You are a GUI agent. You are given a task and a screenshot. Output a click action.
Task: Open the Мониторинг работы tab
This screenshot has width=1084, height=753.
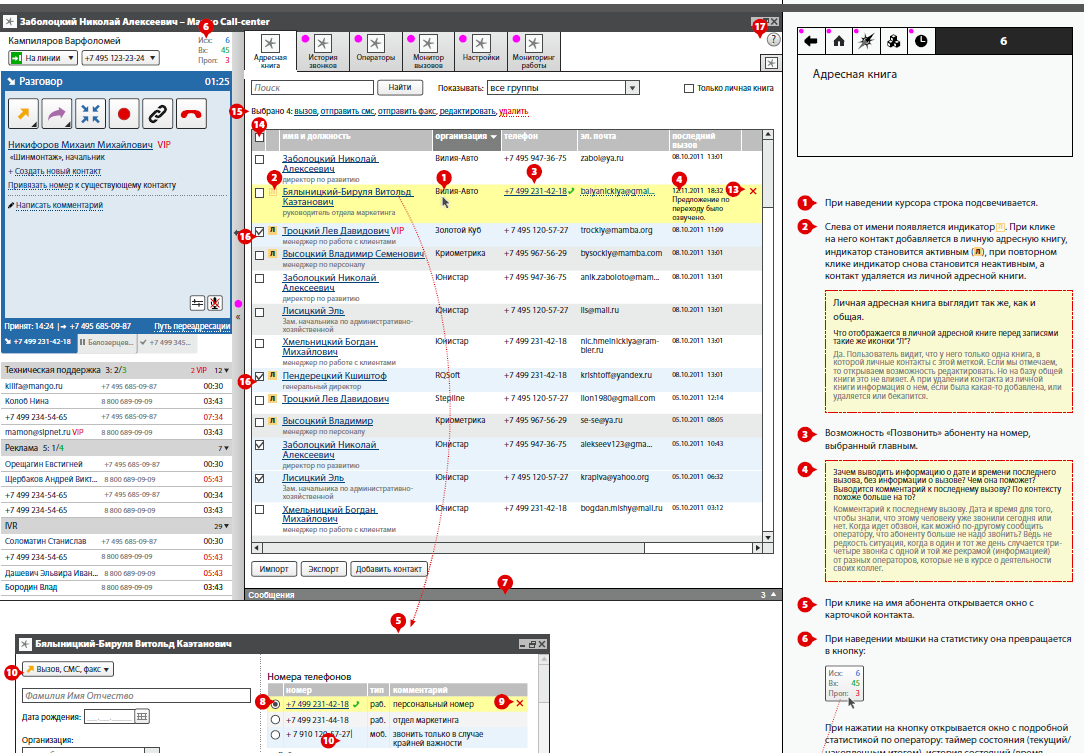tap(534, 51)
